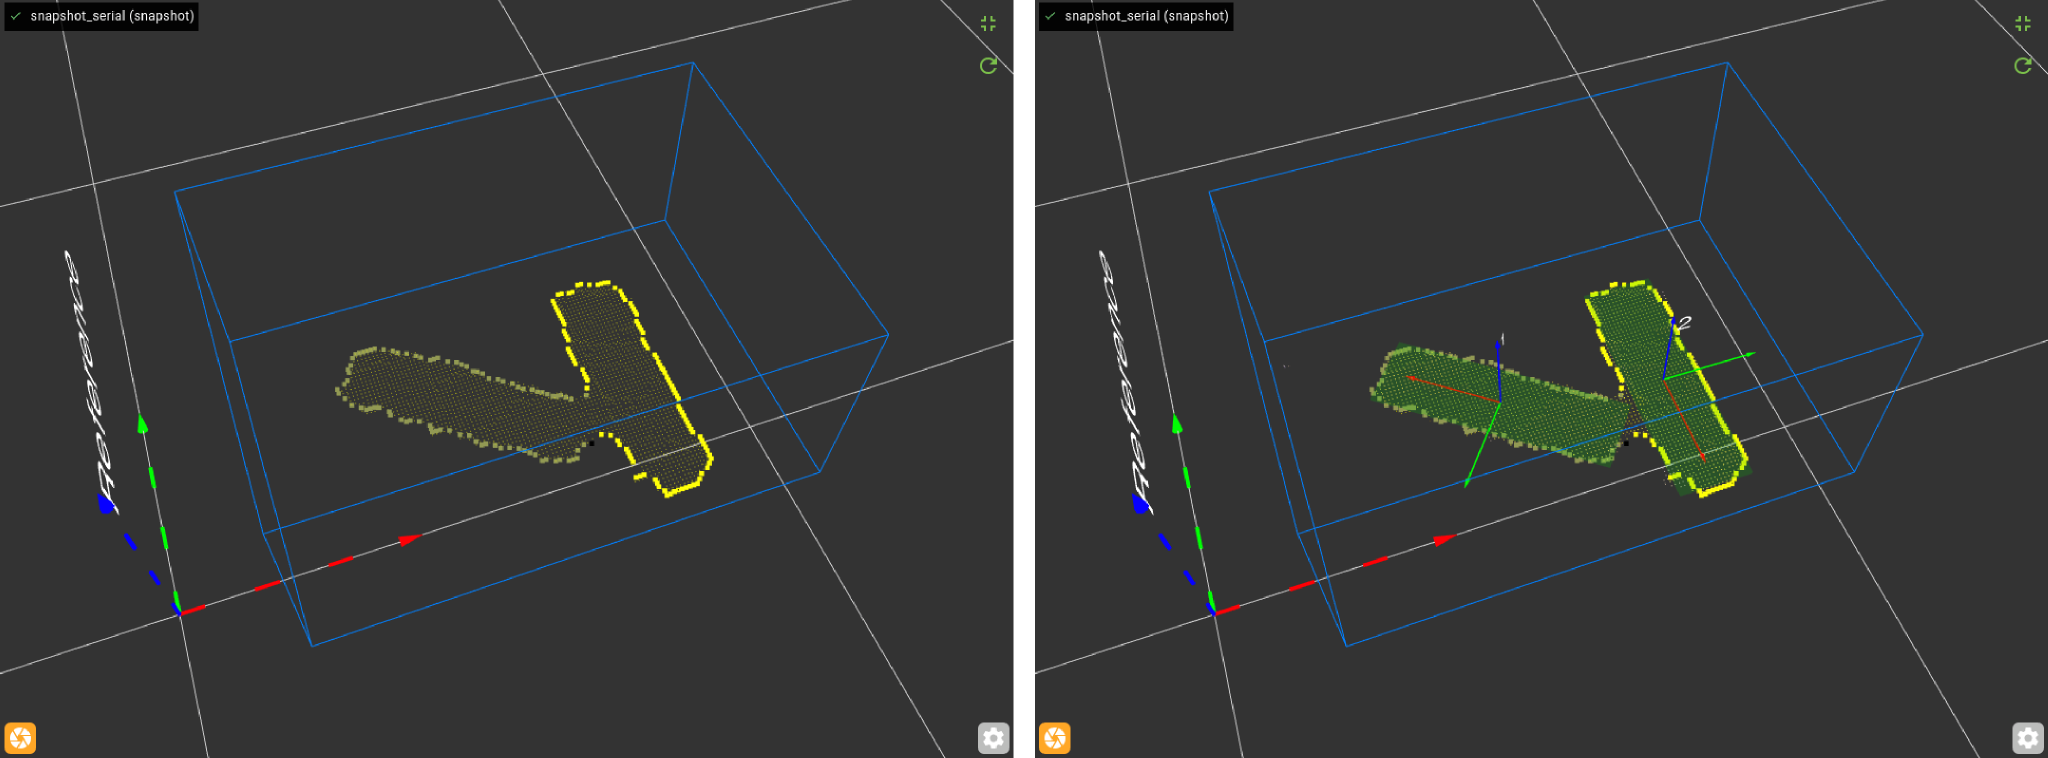Open settings gear in the left viewer
The image size is (2048, 758).
(993, 738)
